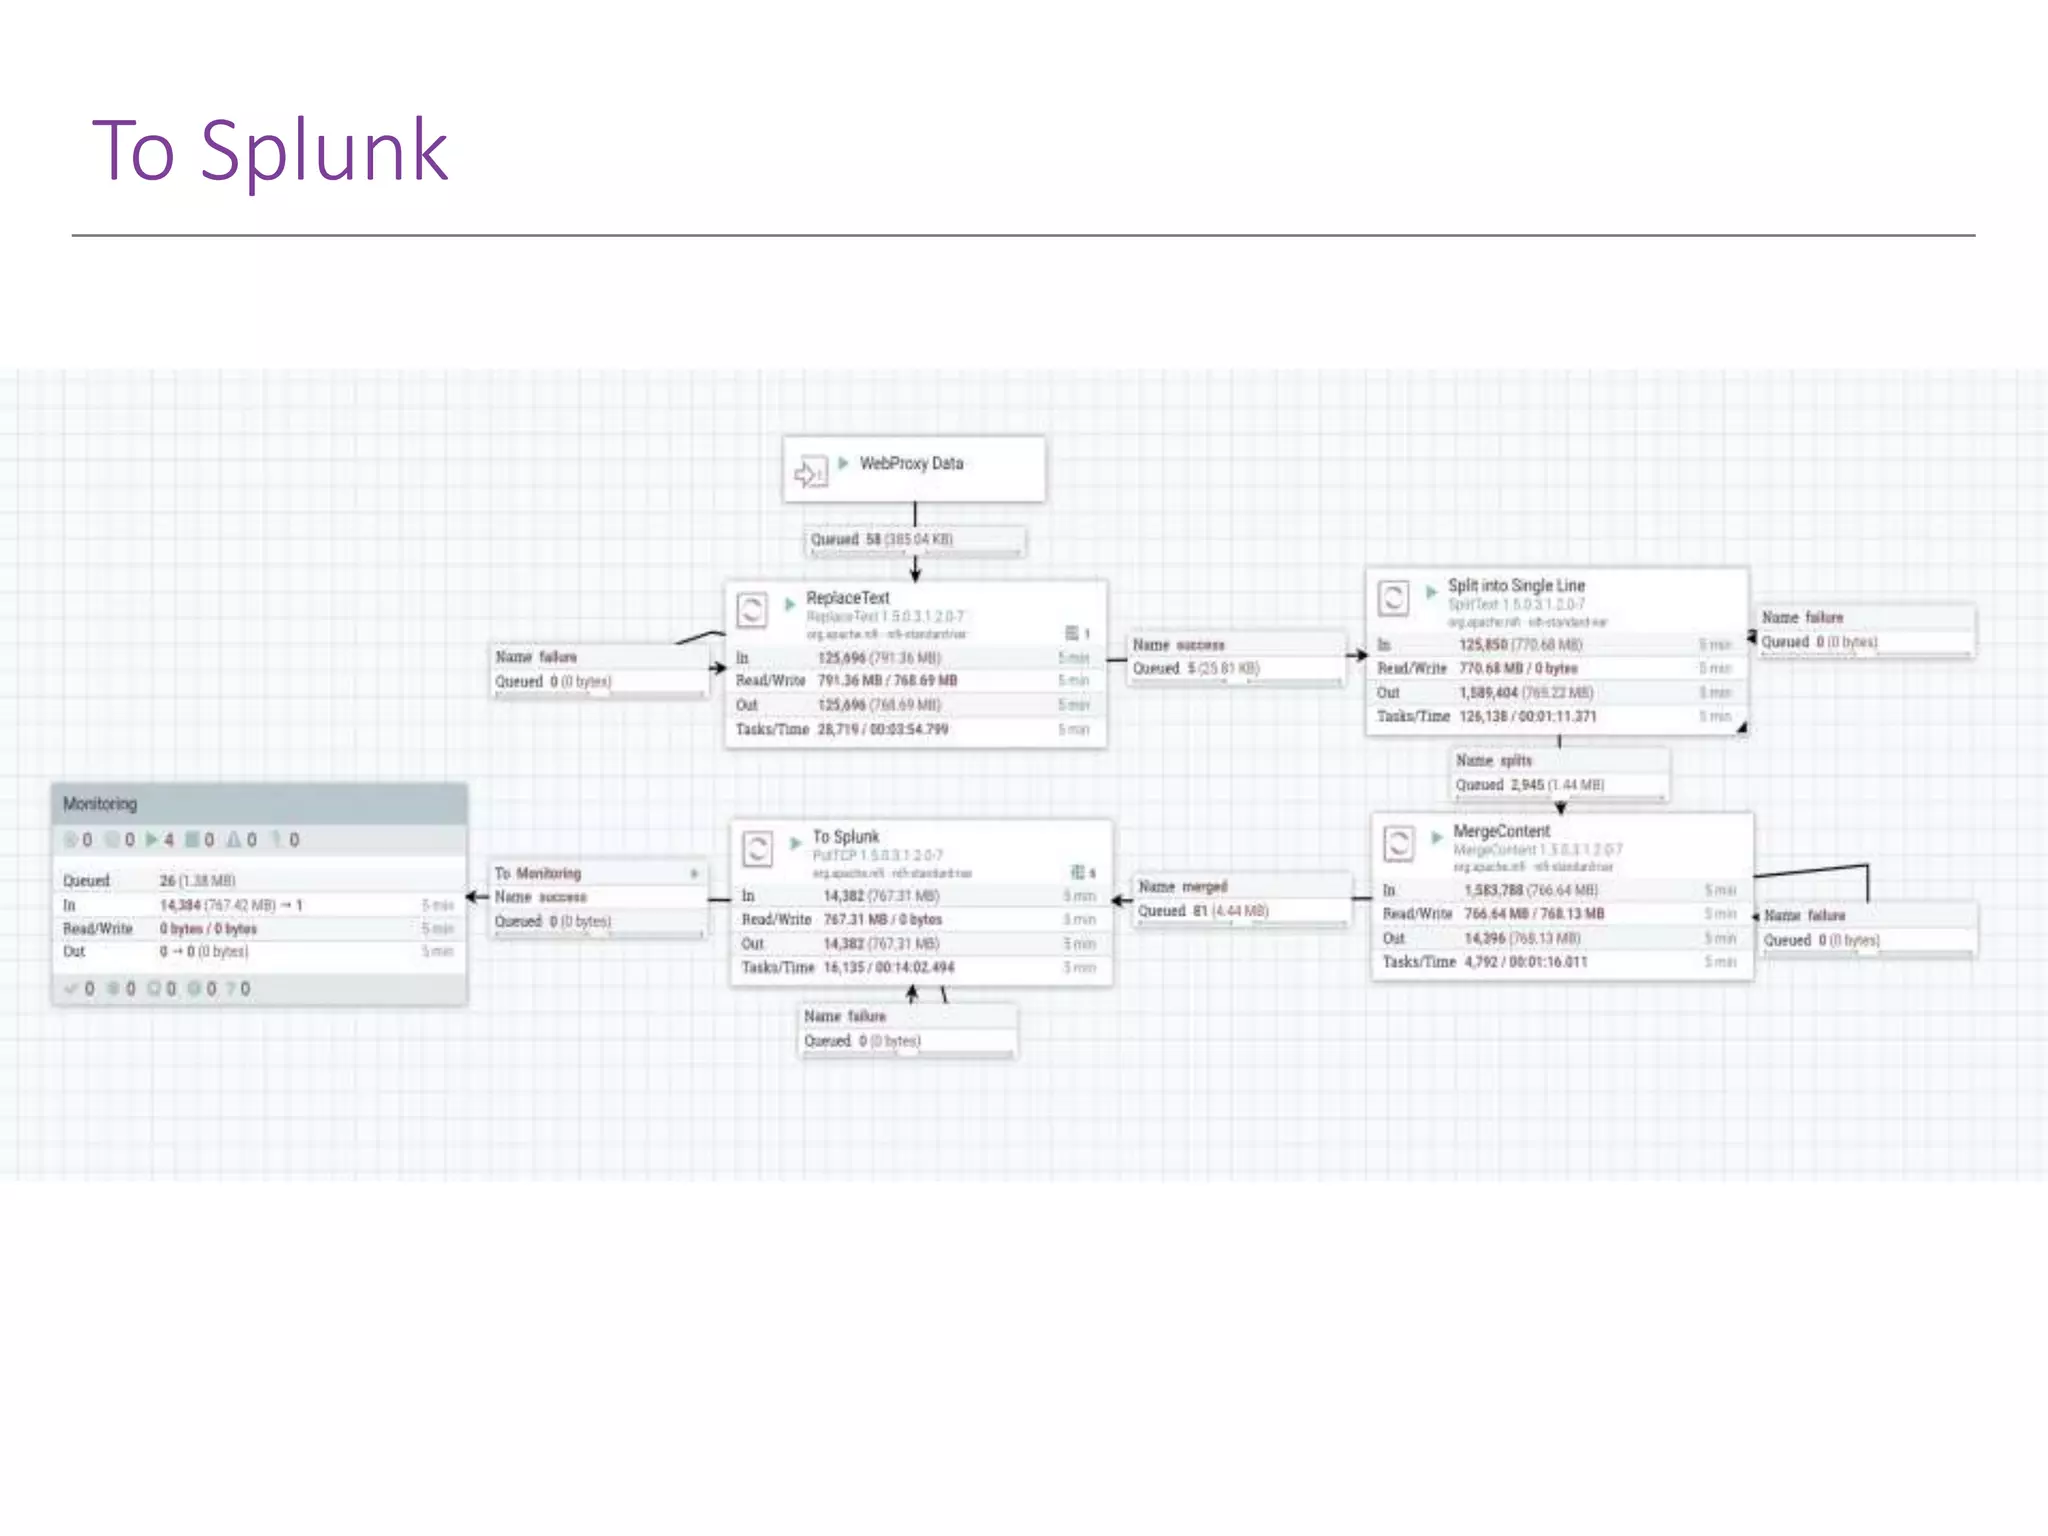Click the To Splunk processor icon
Screen dimensions: 2048x1536
point(757,849)
